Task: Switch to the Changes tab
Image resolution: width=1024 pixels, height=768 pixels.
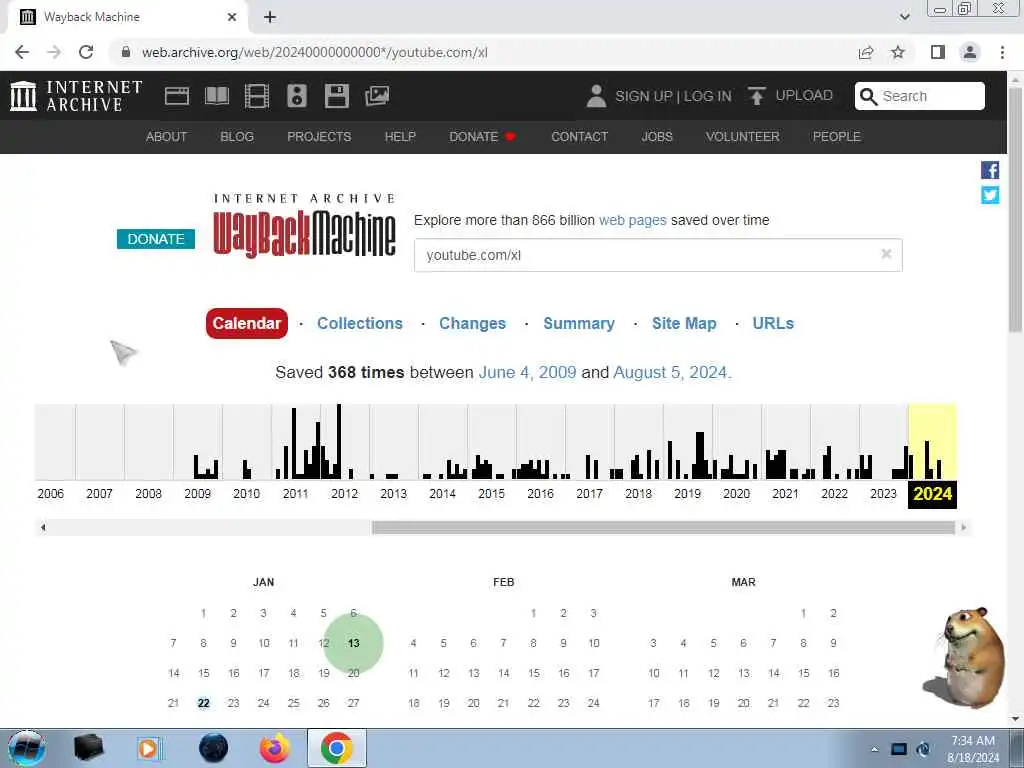Action: point(472,323)
